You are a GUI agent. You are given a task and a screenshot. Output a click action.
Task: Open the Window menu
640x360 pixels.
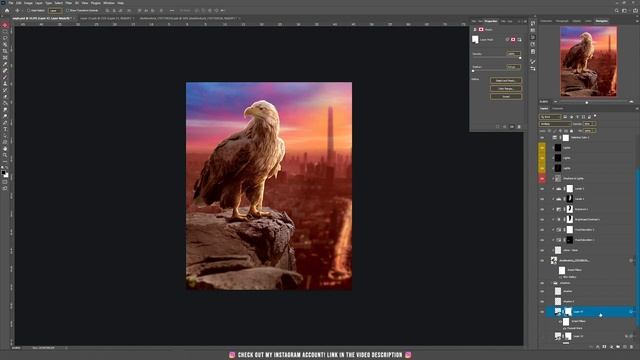[x=109, y=3]
